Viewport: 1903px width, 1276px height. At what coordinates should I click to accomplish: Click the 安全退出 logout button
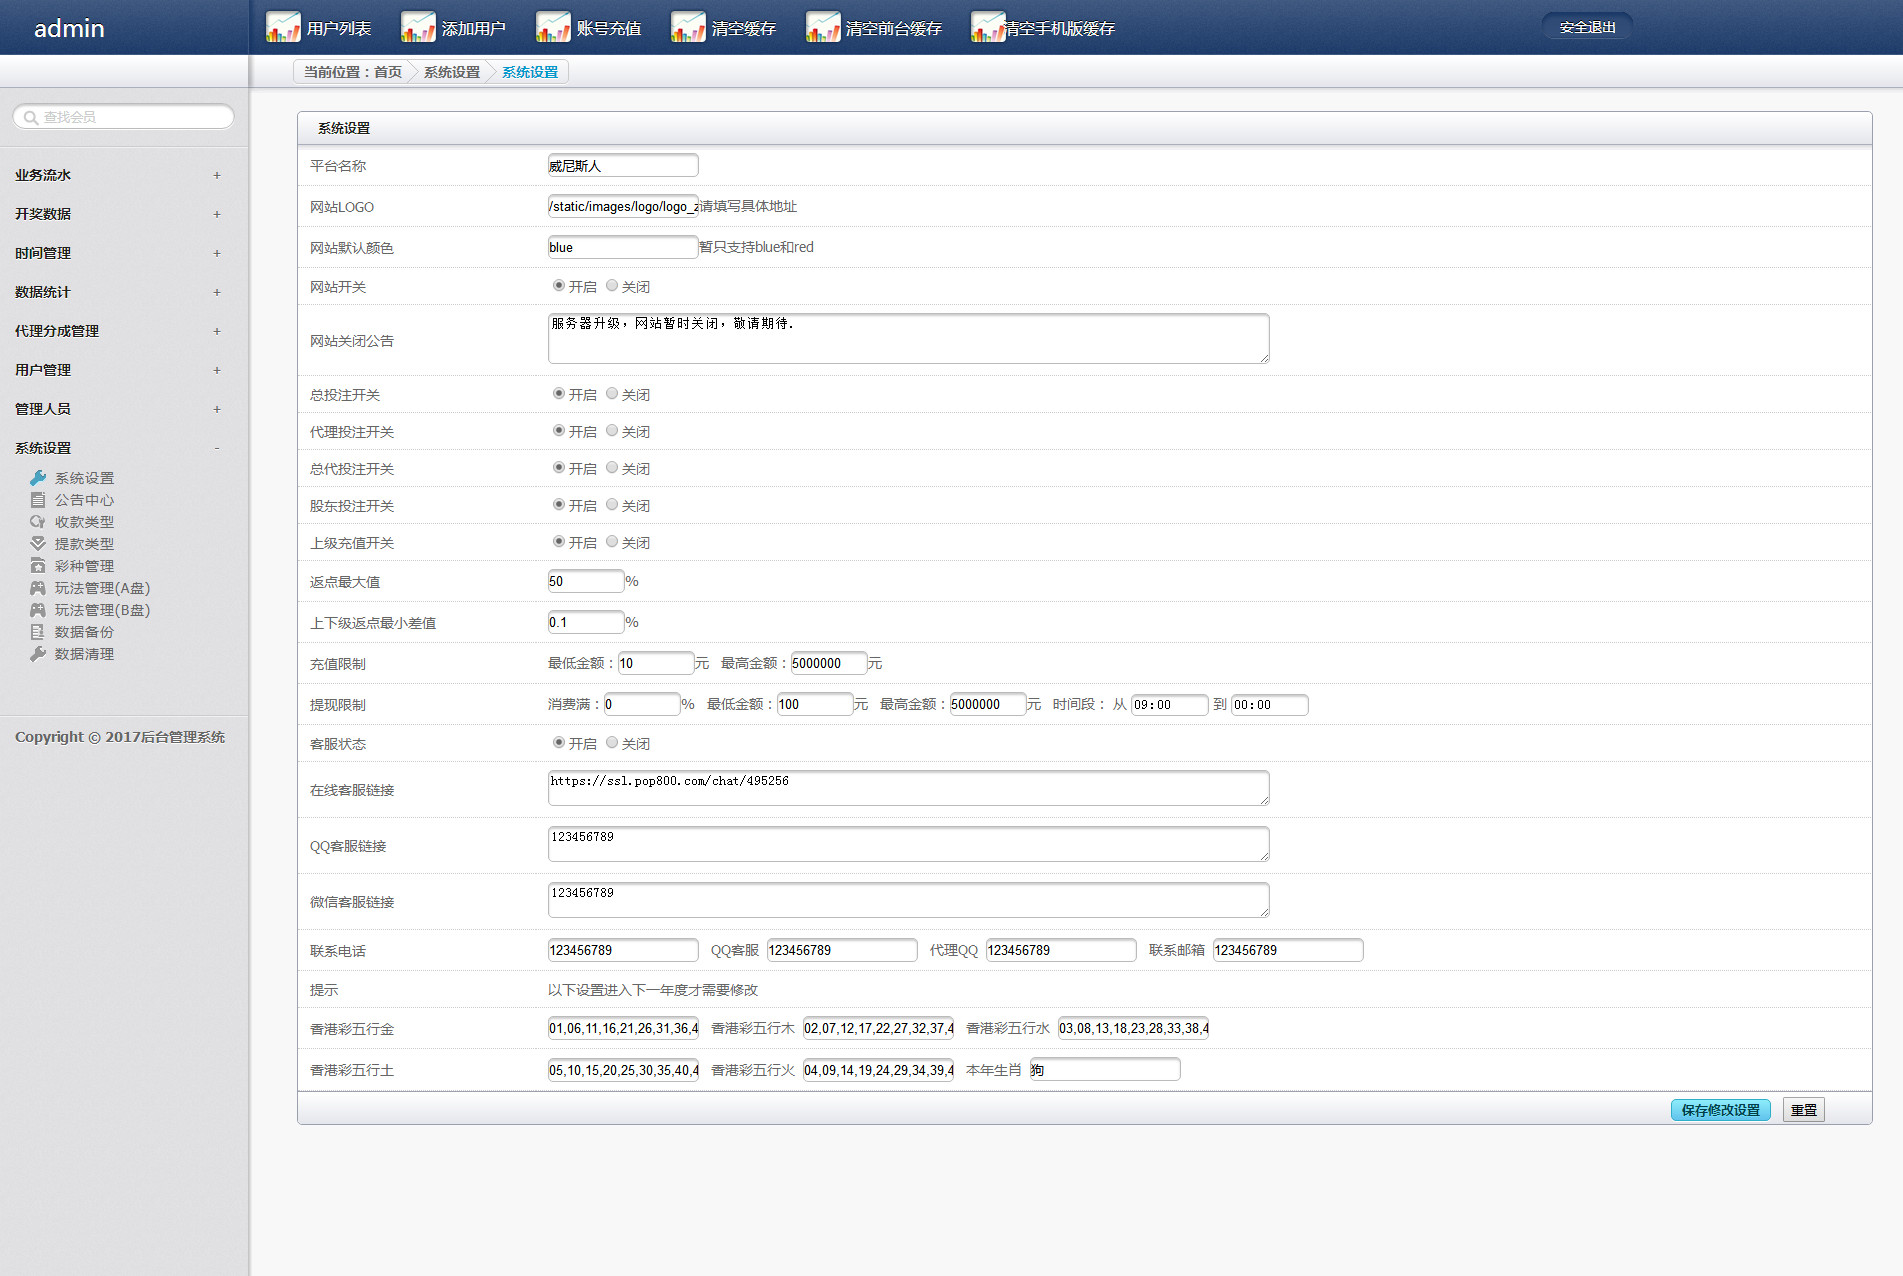tap(1587, 27)
